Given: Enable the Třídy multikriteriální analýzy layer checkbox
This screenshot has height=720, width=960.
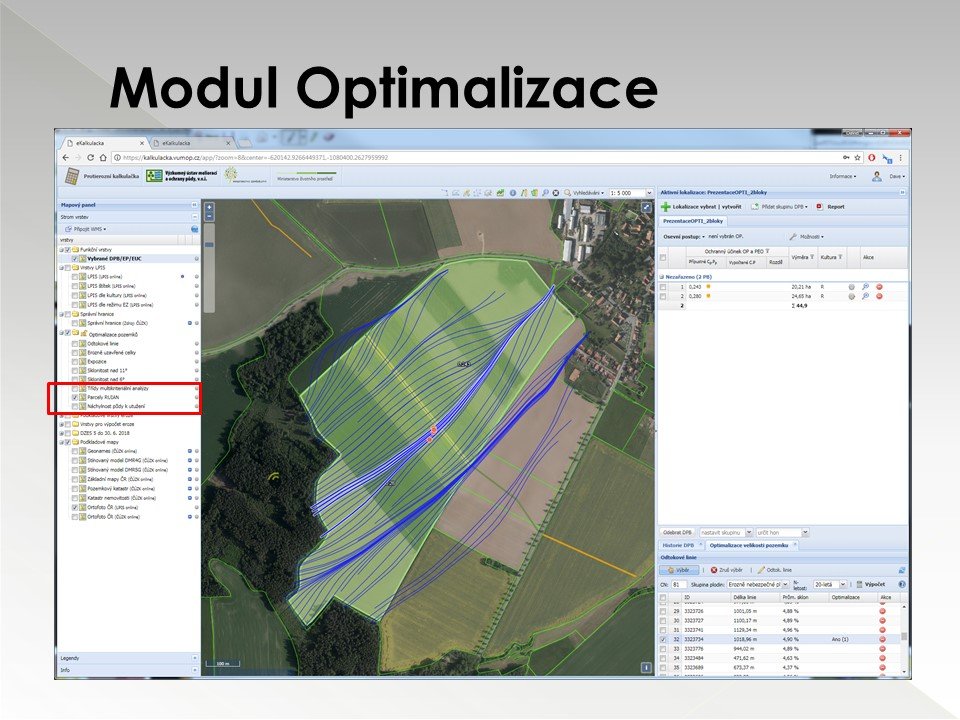Looking at the screenshot, I should (75, 387).
